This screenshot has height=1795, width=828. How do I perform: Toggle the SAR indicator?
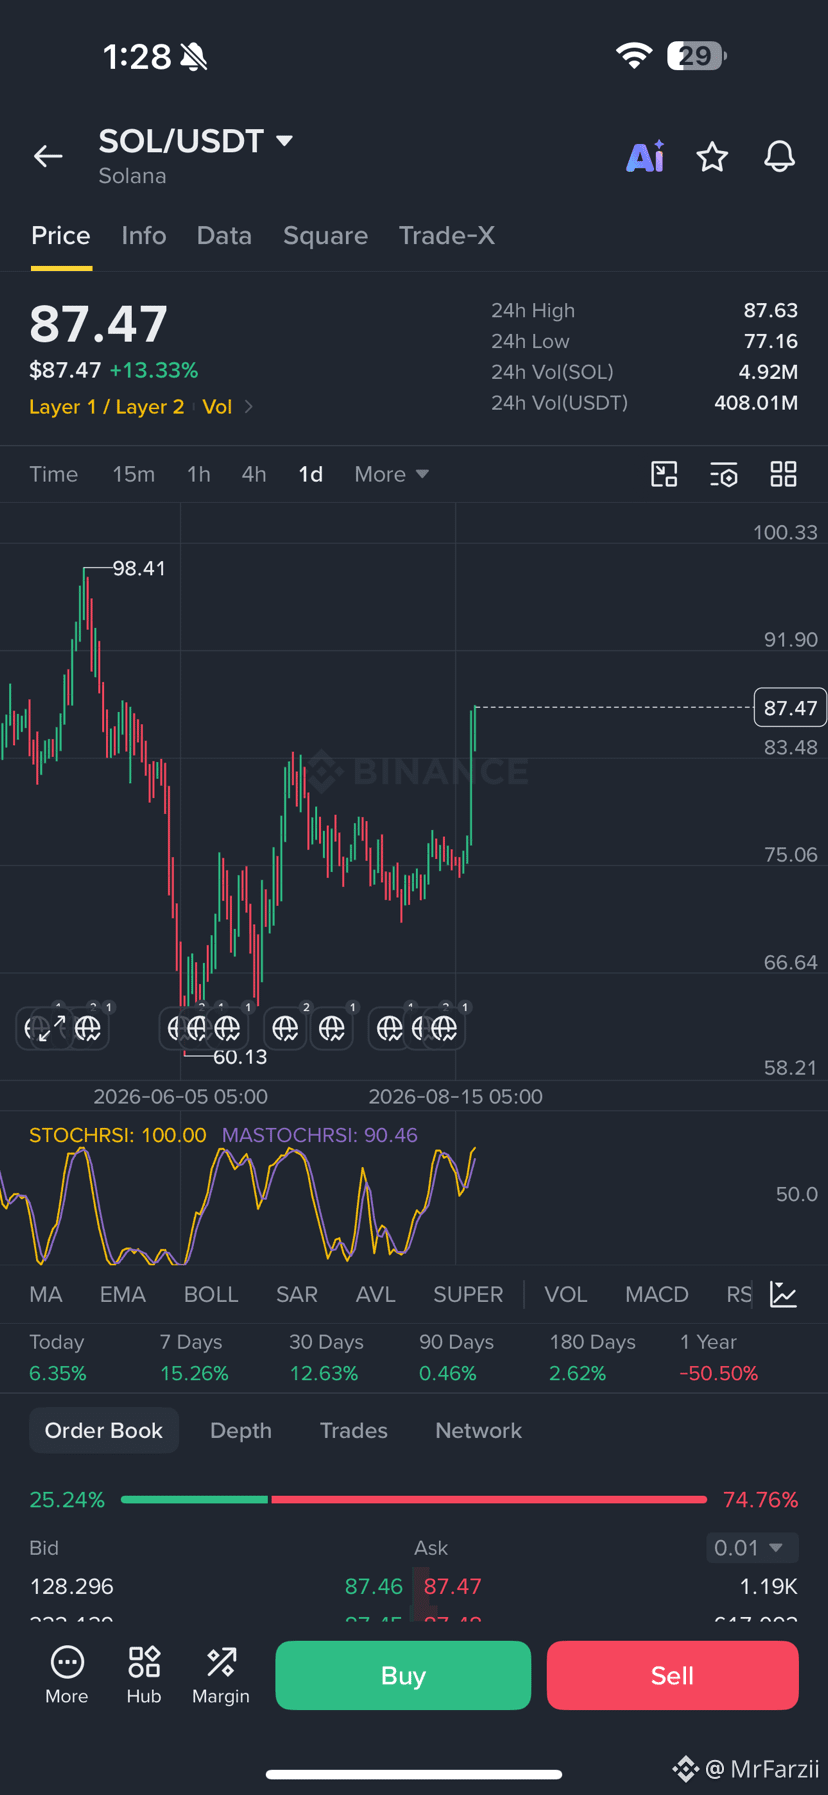click(x=297, y=1294)
